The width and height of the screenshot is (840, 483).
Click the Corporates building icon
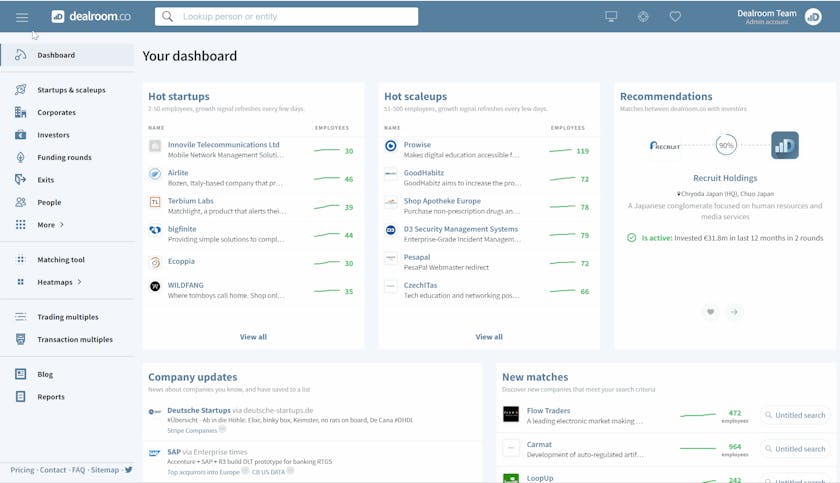(x=20, y=112)
